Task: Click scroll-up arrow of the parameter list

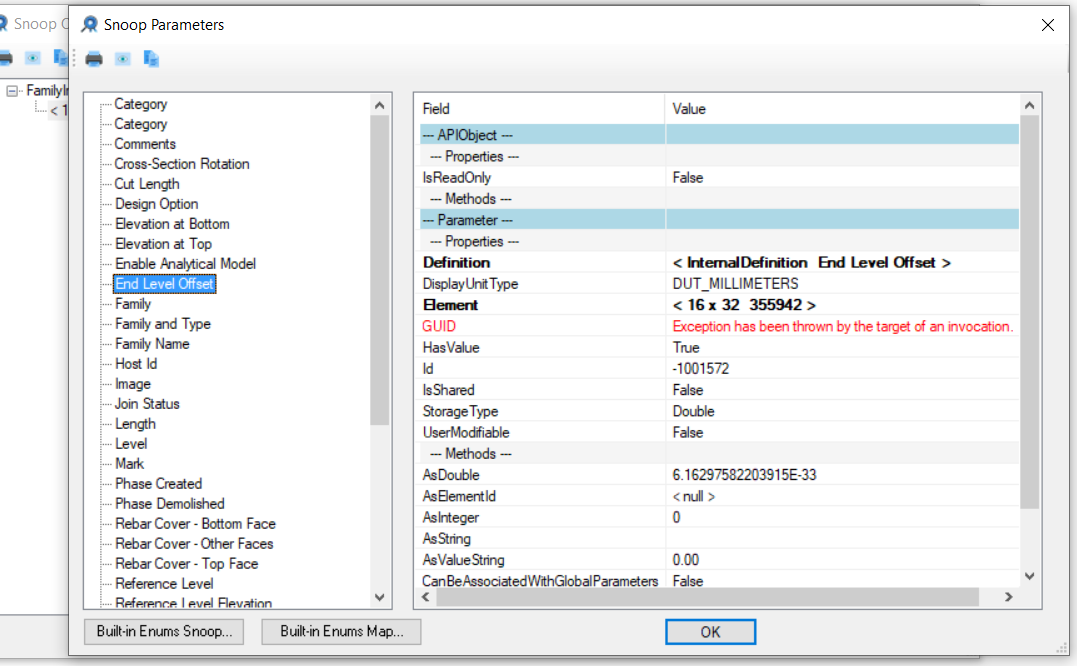Action: [379, 105]
